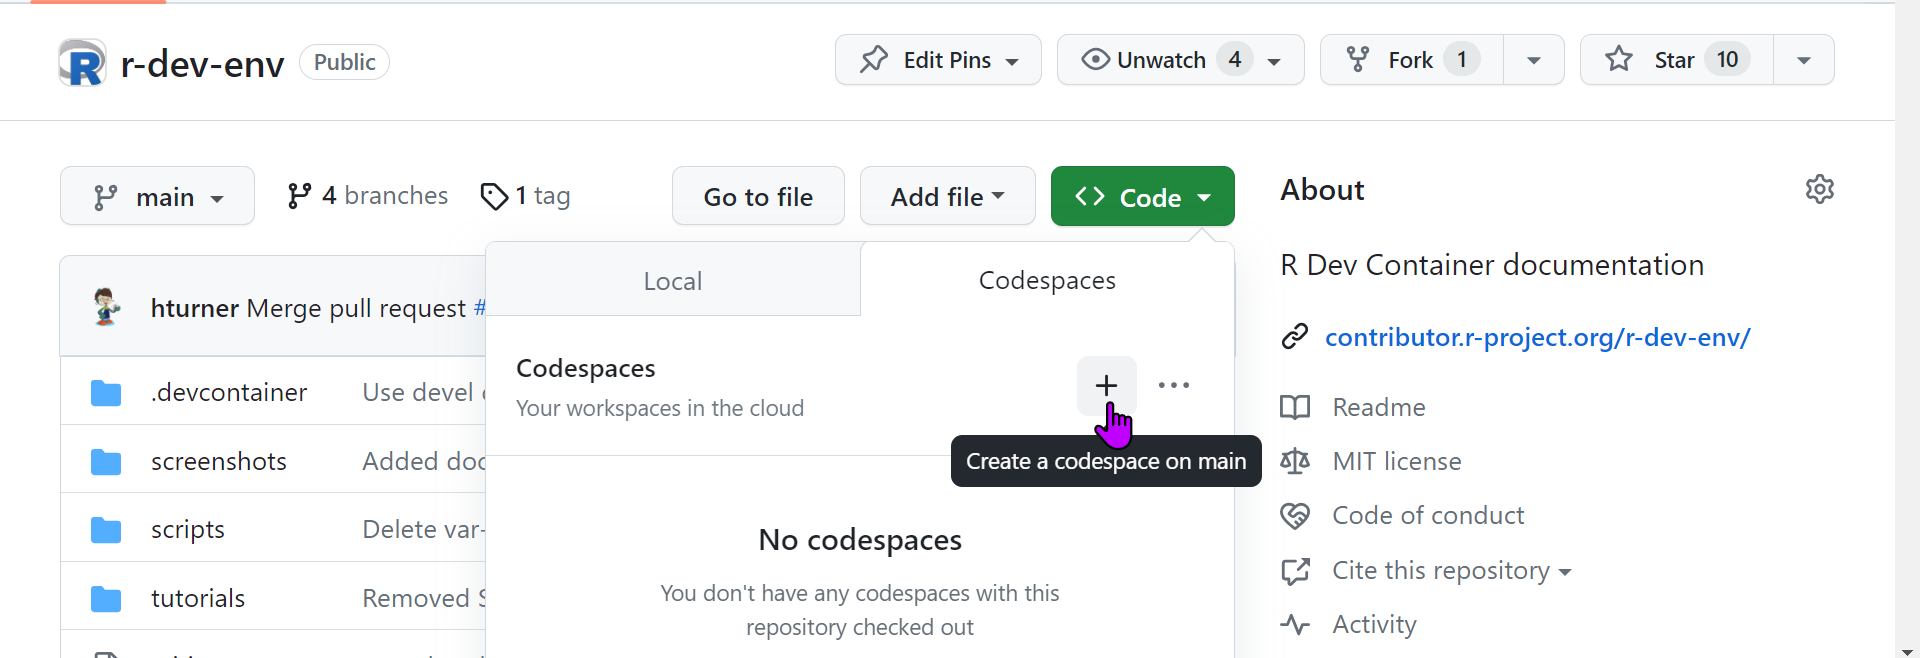The height and width of the screenshot is (658, 1920).
Task: Click the 4 branches link
Action: [368, 196]
